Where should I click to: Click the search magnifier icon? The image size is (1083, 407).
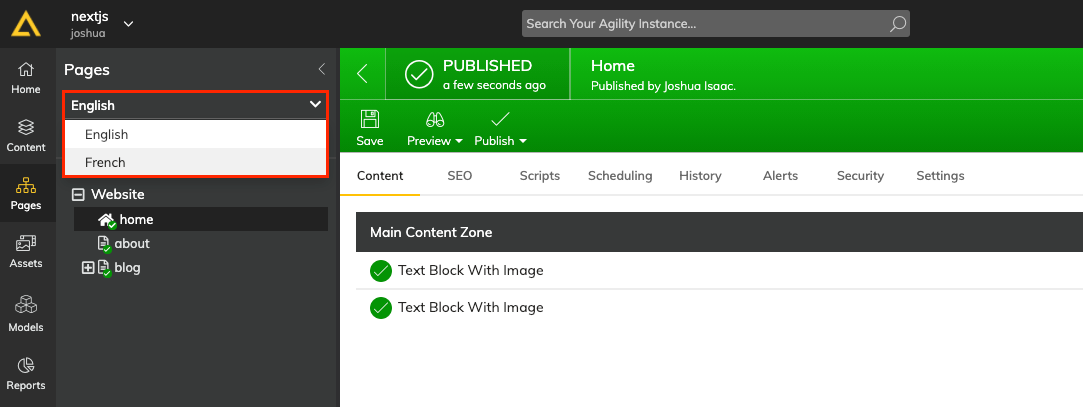coord(897,24)
